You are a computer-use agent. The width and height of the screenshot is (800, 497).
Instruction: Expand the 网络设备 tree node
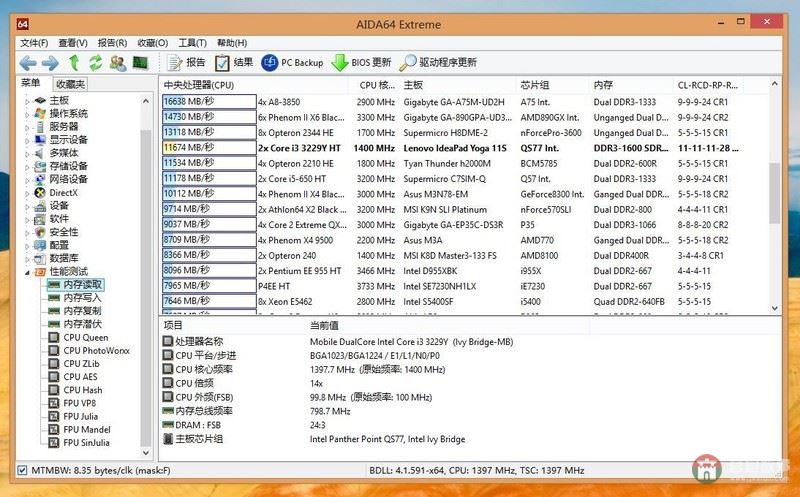click(x=27, y=180)
